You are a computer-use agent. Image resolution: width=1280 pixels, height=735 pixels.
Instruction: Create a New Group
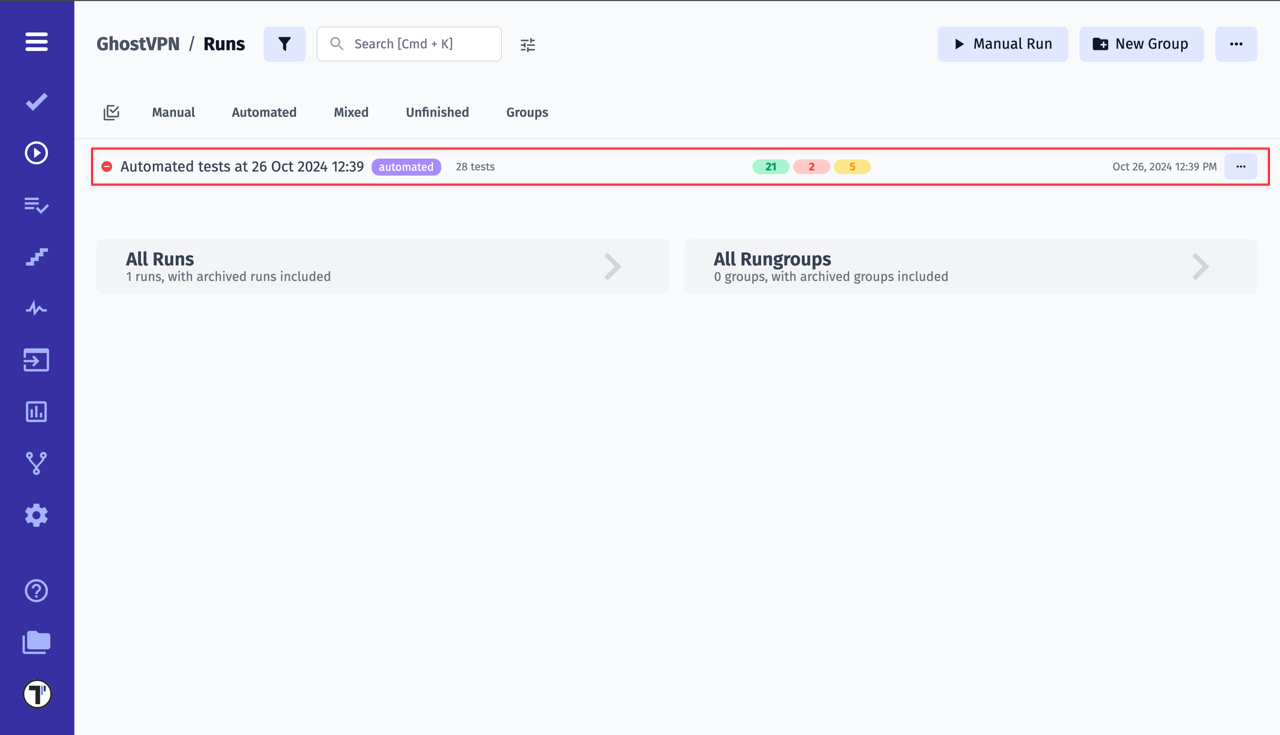(x=1141, y=44)
